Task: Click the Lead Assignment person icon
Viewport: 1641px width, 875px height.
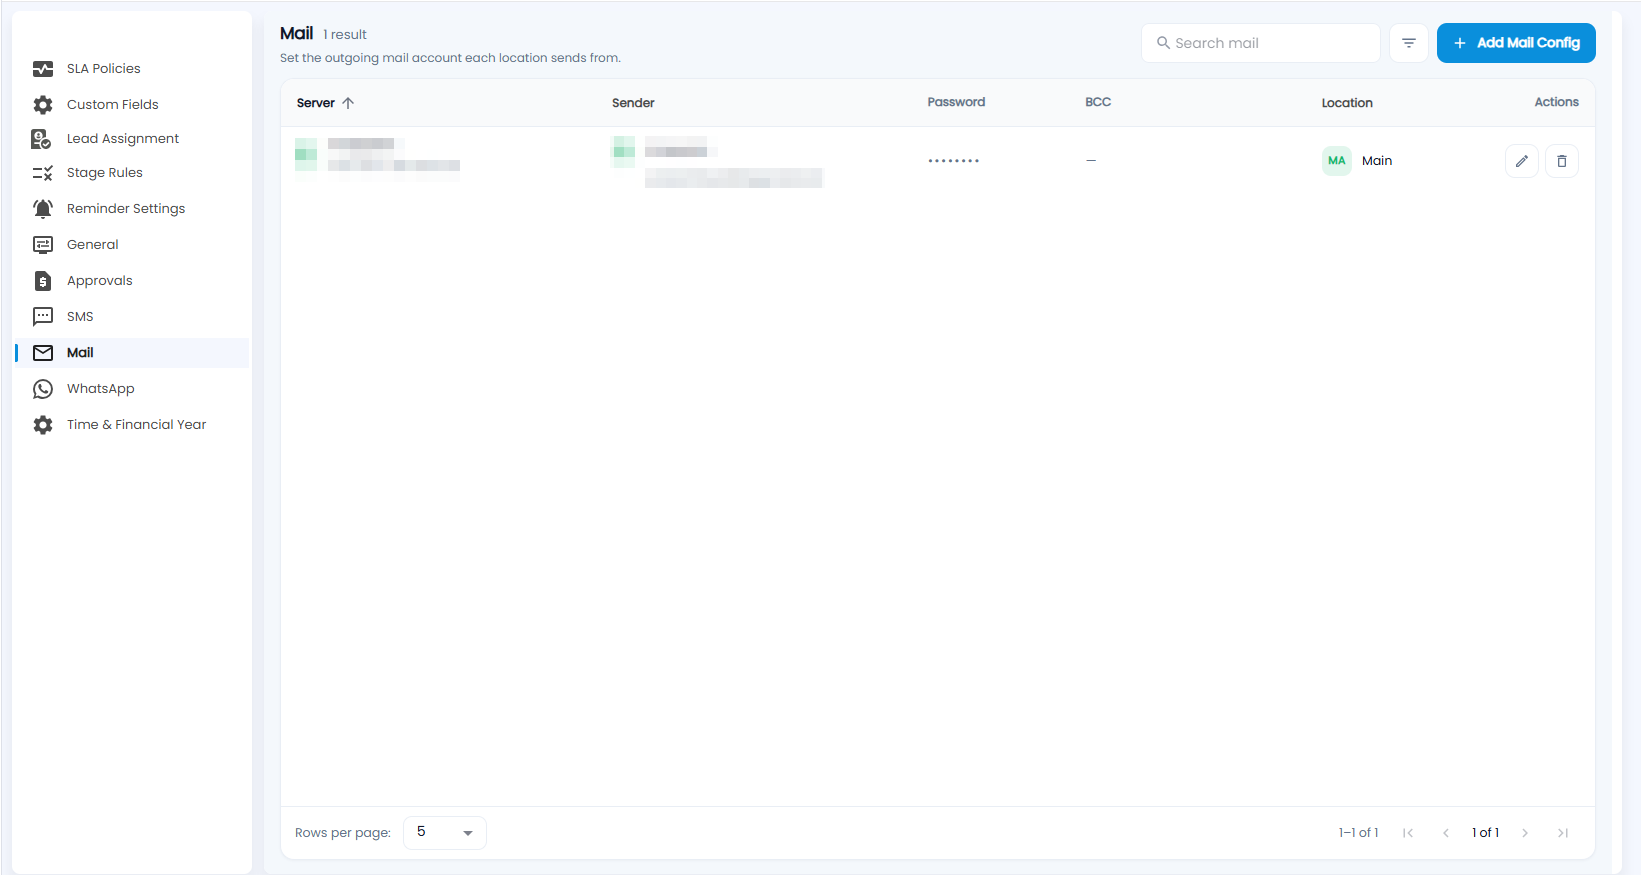Action: click(42, 139)
